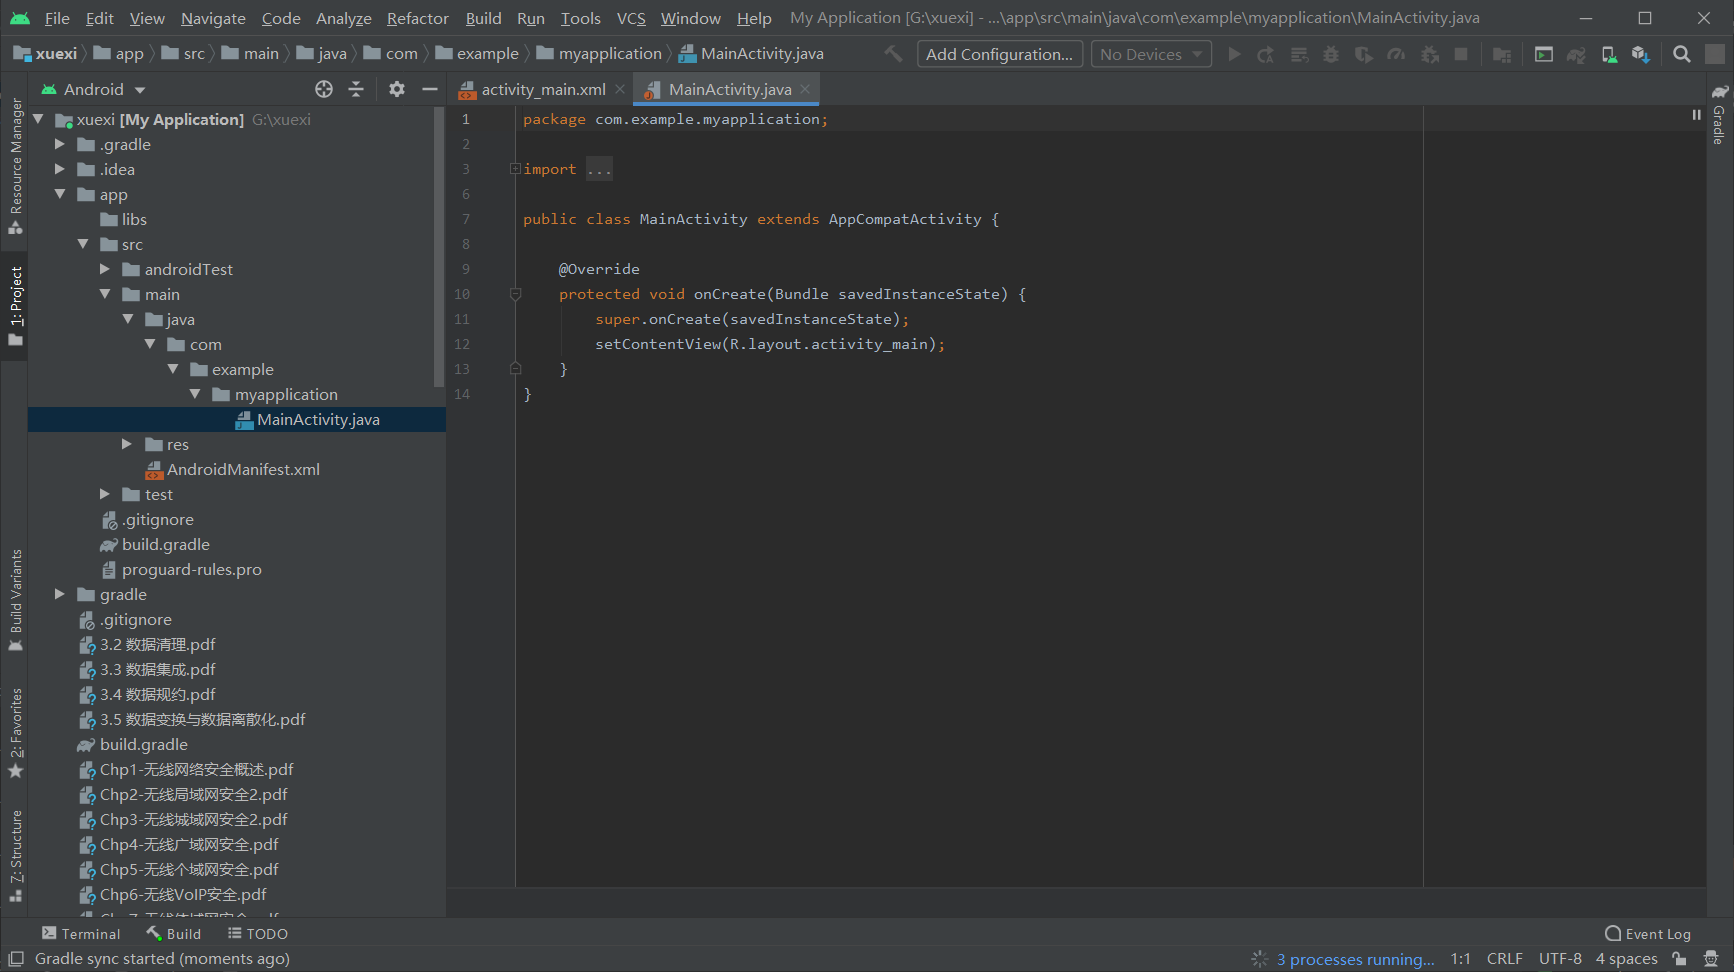The height and width of the screenshot is (972, 1734).
Task: Toggle the Build Variants side panel
Action: click(15, 600)
